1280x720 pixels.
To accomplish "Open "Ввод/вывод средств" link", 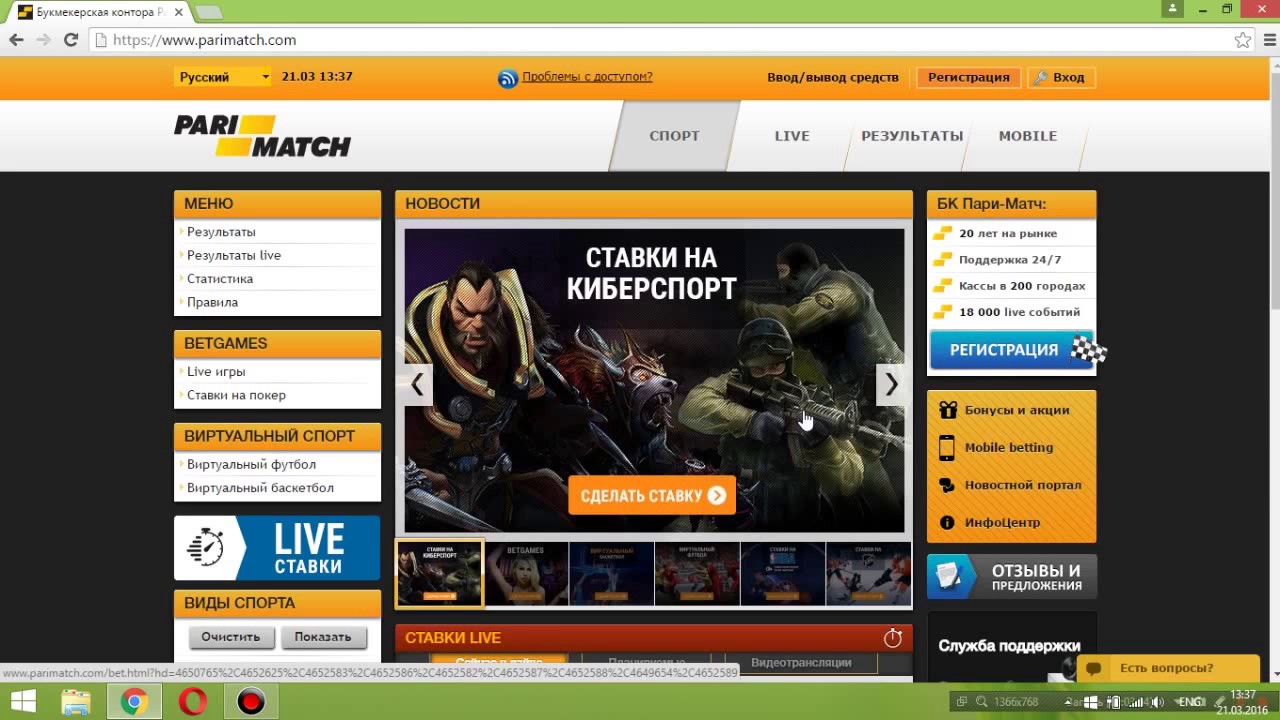I will coord(832,77).
